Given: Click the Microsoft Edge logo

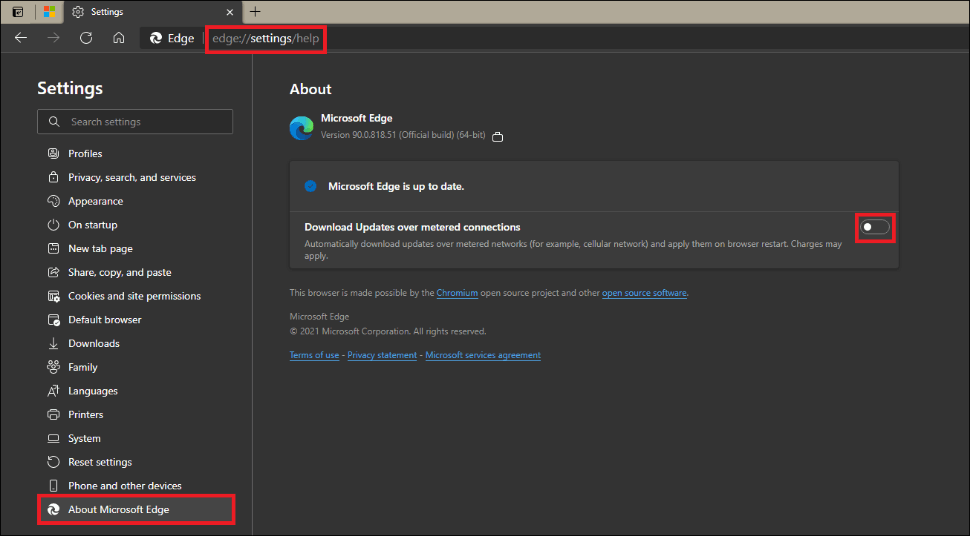Looking at the screenshot, I should 301,128.
